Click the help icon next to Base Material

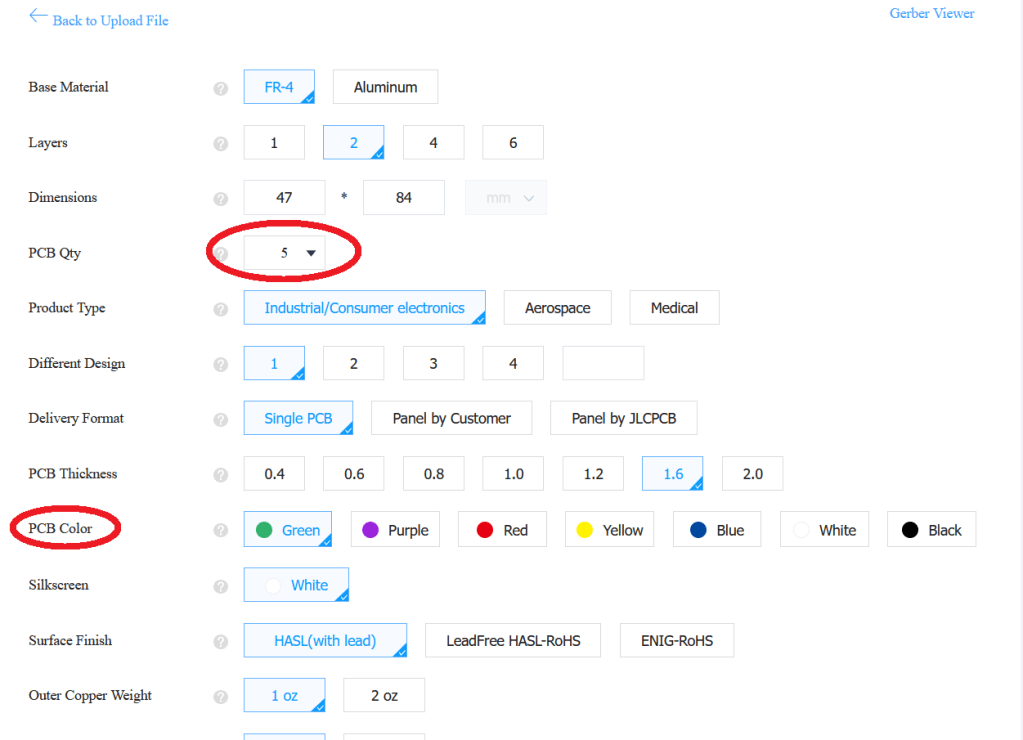(221, 88)
